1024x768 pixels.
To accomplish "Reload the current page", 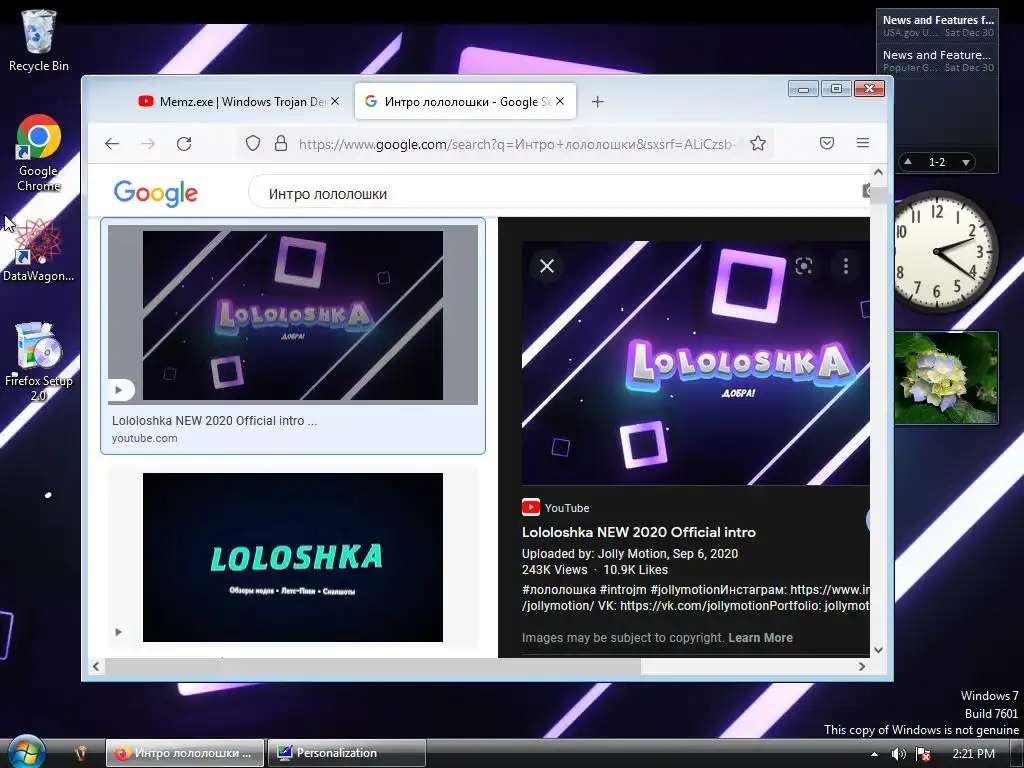I will pyautogui.click(x=184, y=144).
